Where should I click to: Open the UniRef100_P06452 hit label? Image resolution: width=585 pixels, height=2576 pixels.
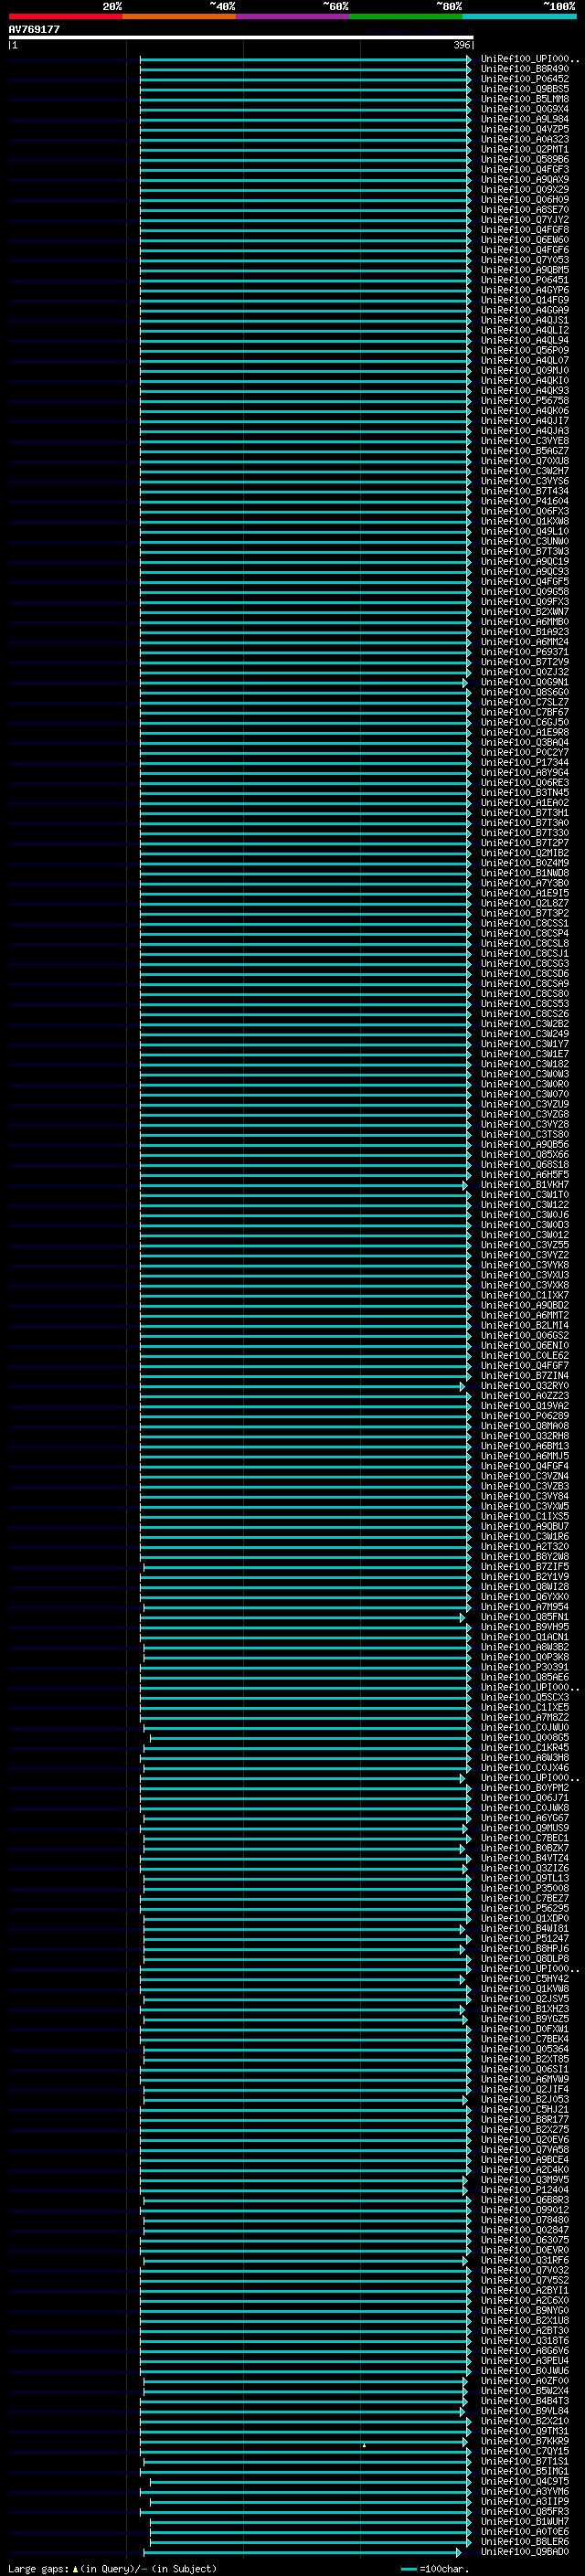(525, 79)
